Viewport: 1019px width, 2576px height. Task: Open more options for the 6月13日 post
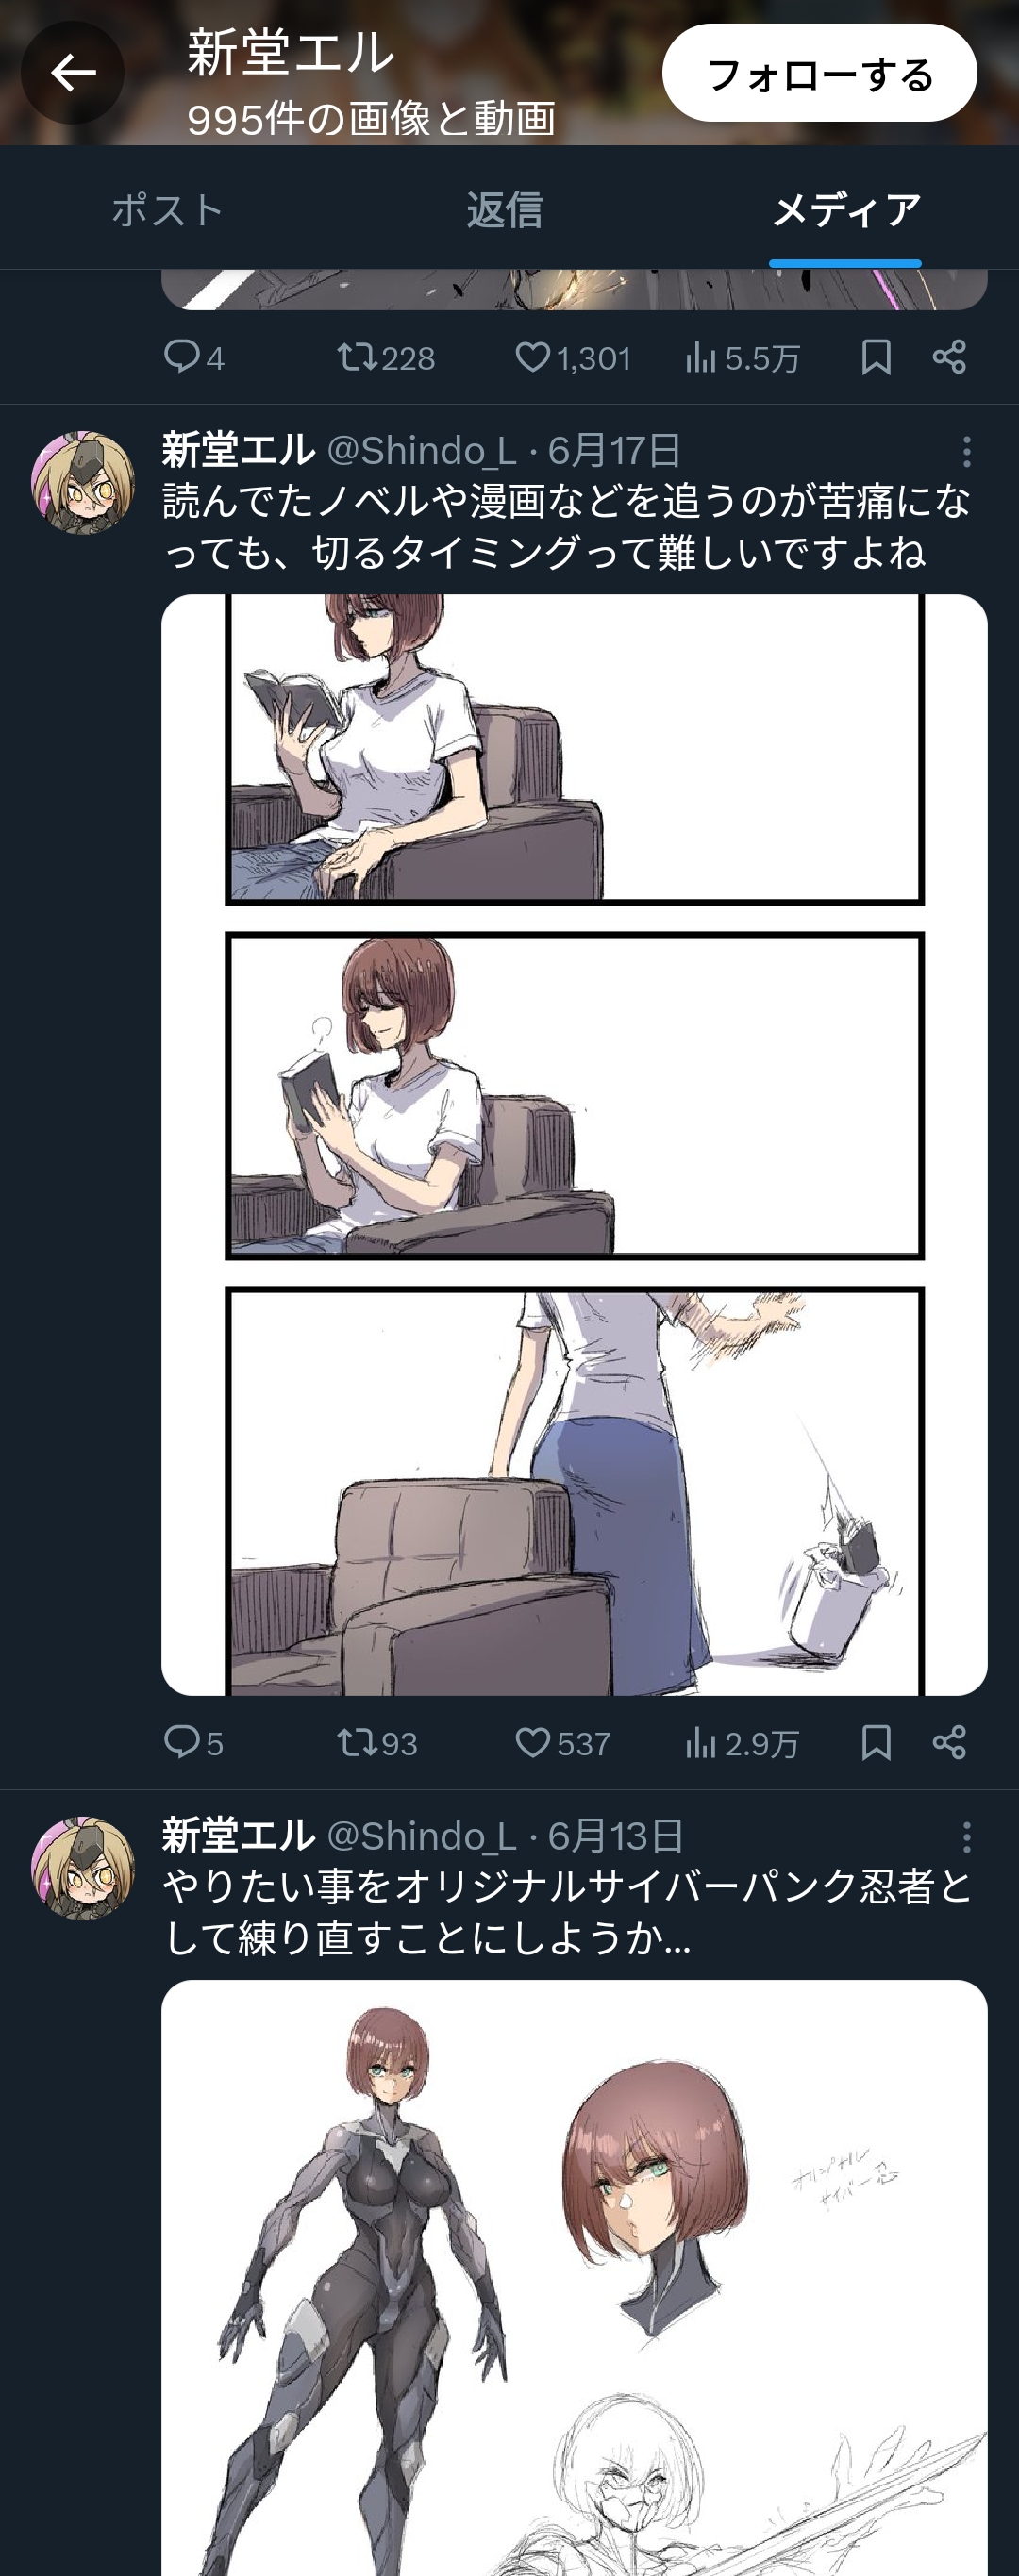[966, 1837]
